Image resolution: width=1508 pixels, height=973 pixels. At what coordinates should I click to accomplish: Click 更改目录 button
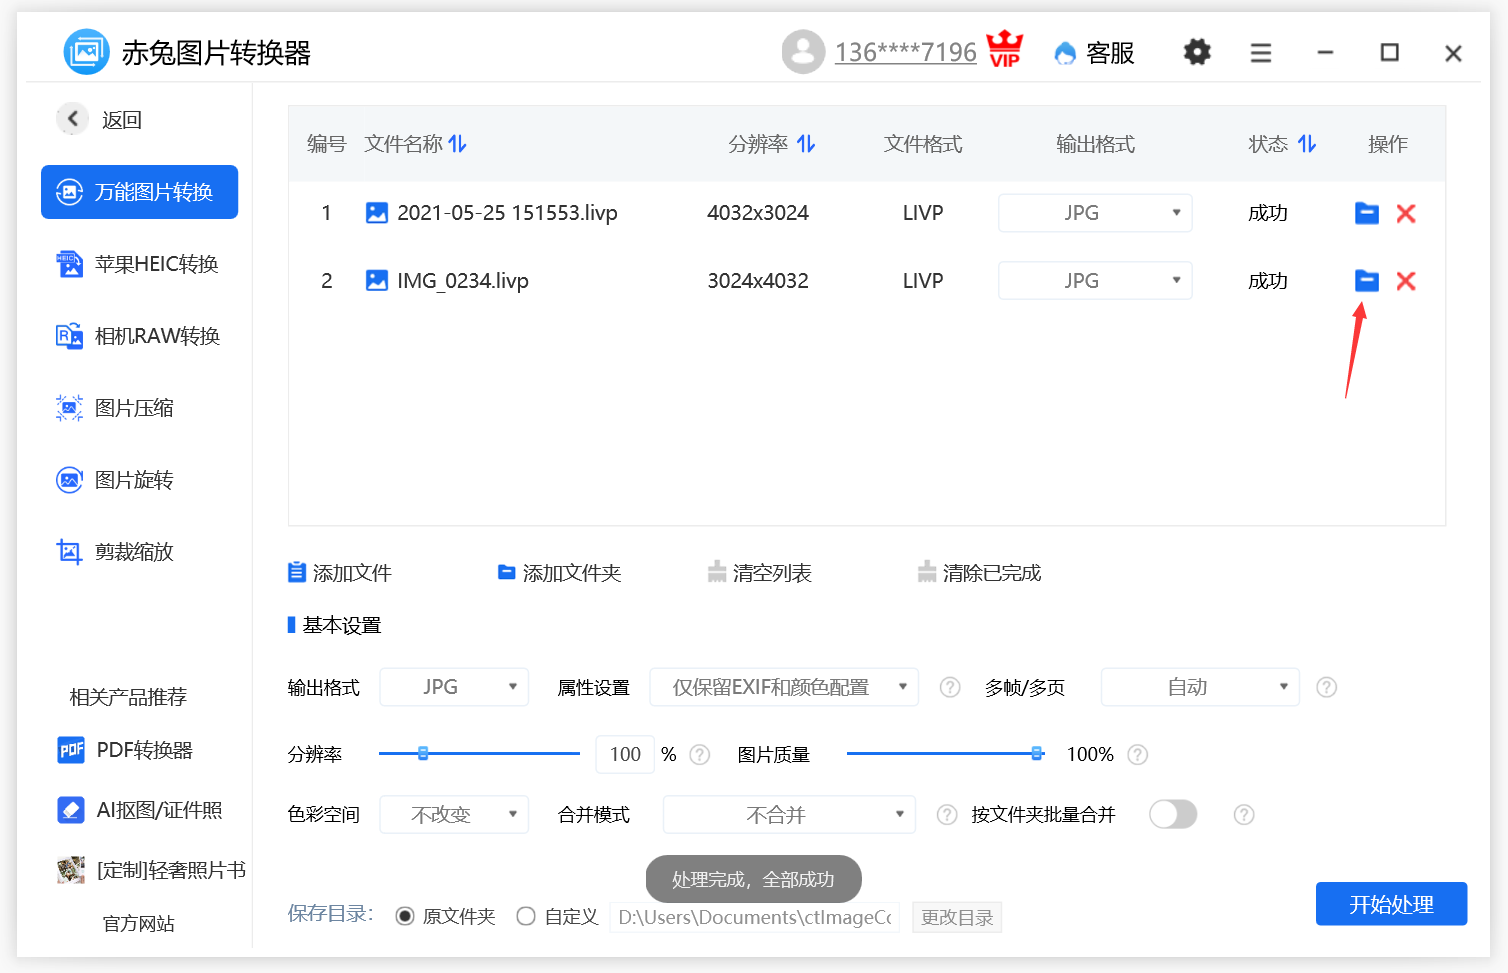click(957, 917)
